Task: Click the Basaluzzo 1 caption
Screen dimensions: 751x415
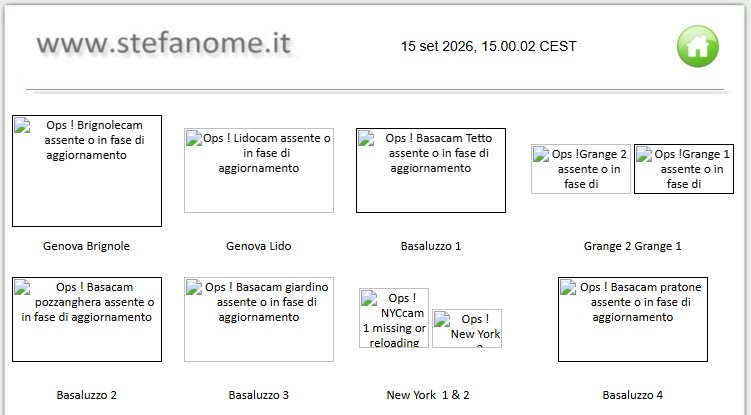Action: point(431,246)
